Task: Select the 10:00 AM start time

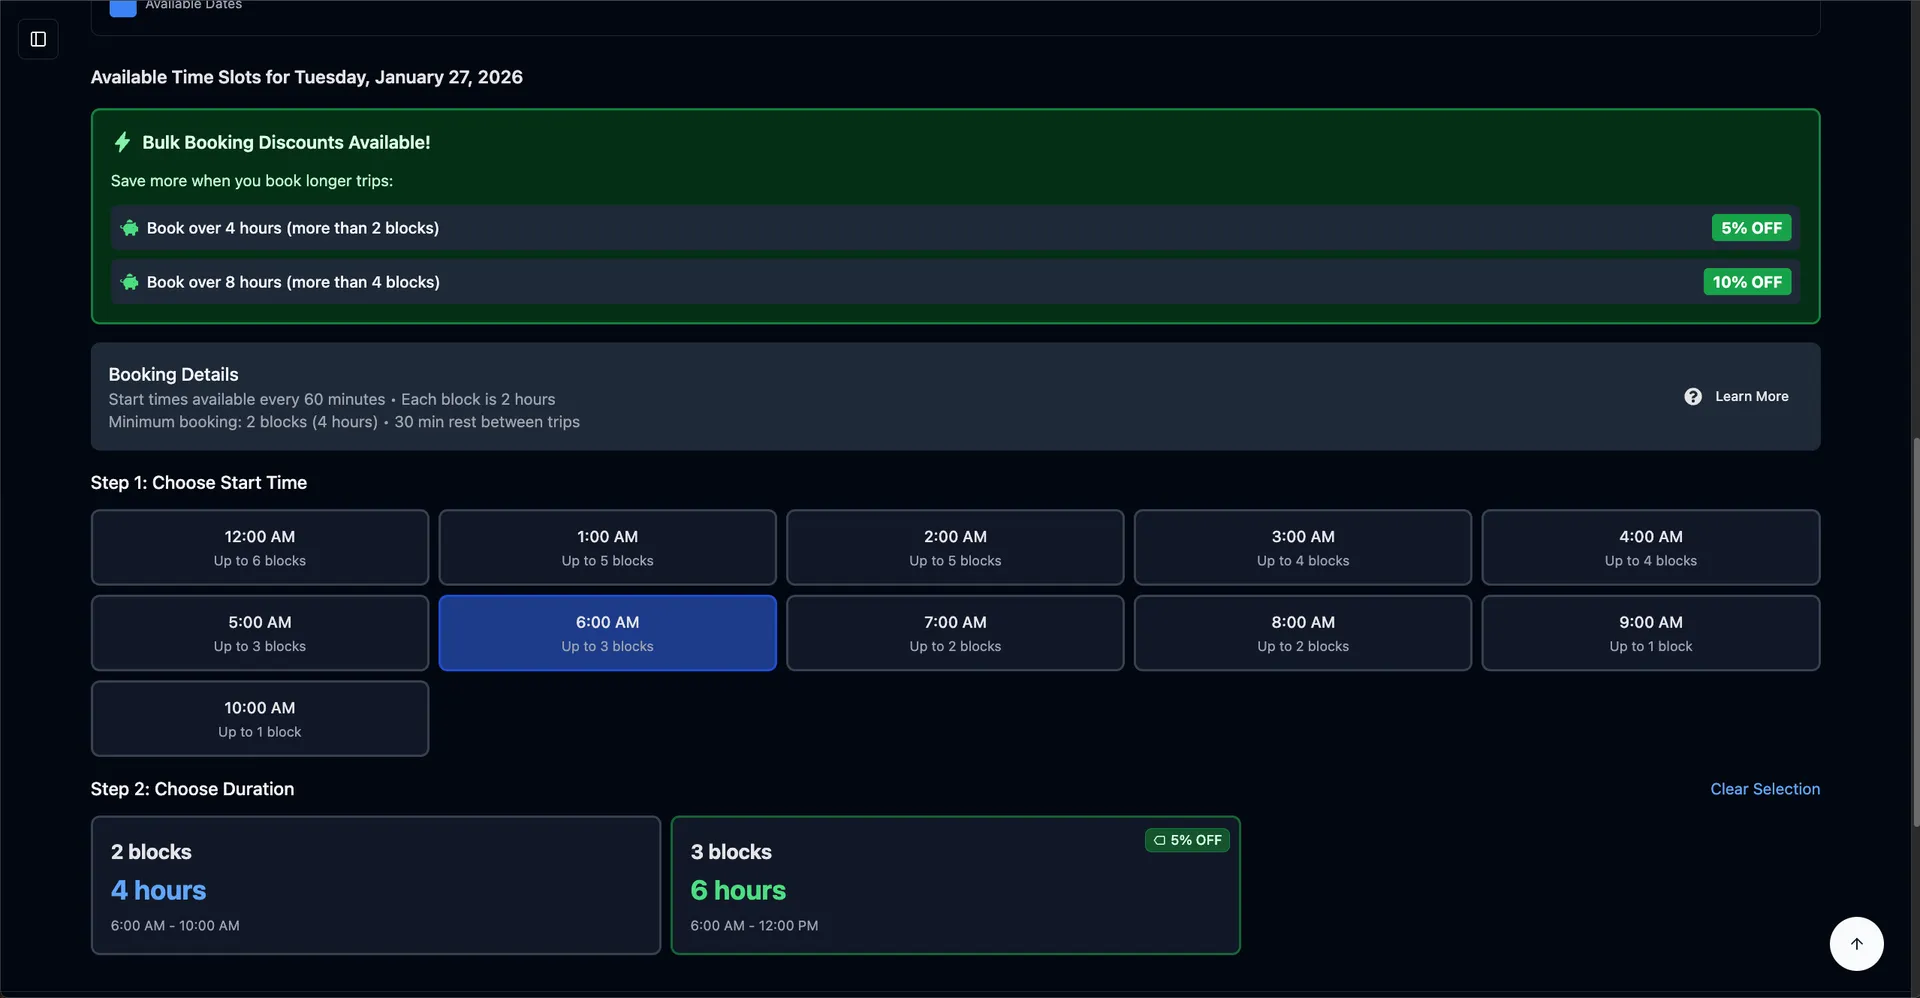Action: pos(259,718)
